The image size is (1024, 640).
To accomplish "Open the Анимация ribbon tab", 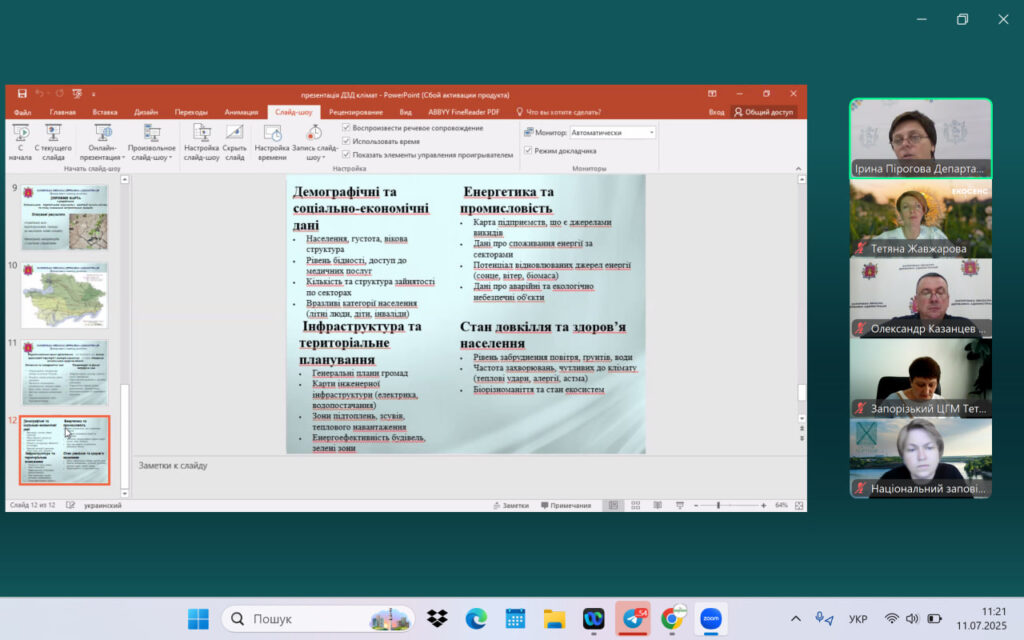I will [x=241, y=112].
